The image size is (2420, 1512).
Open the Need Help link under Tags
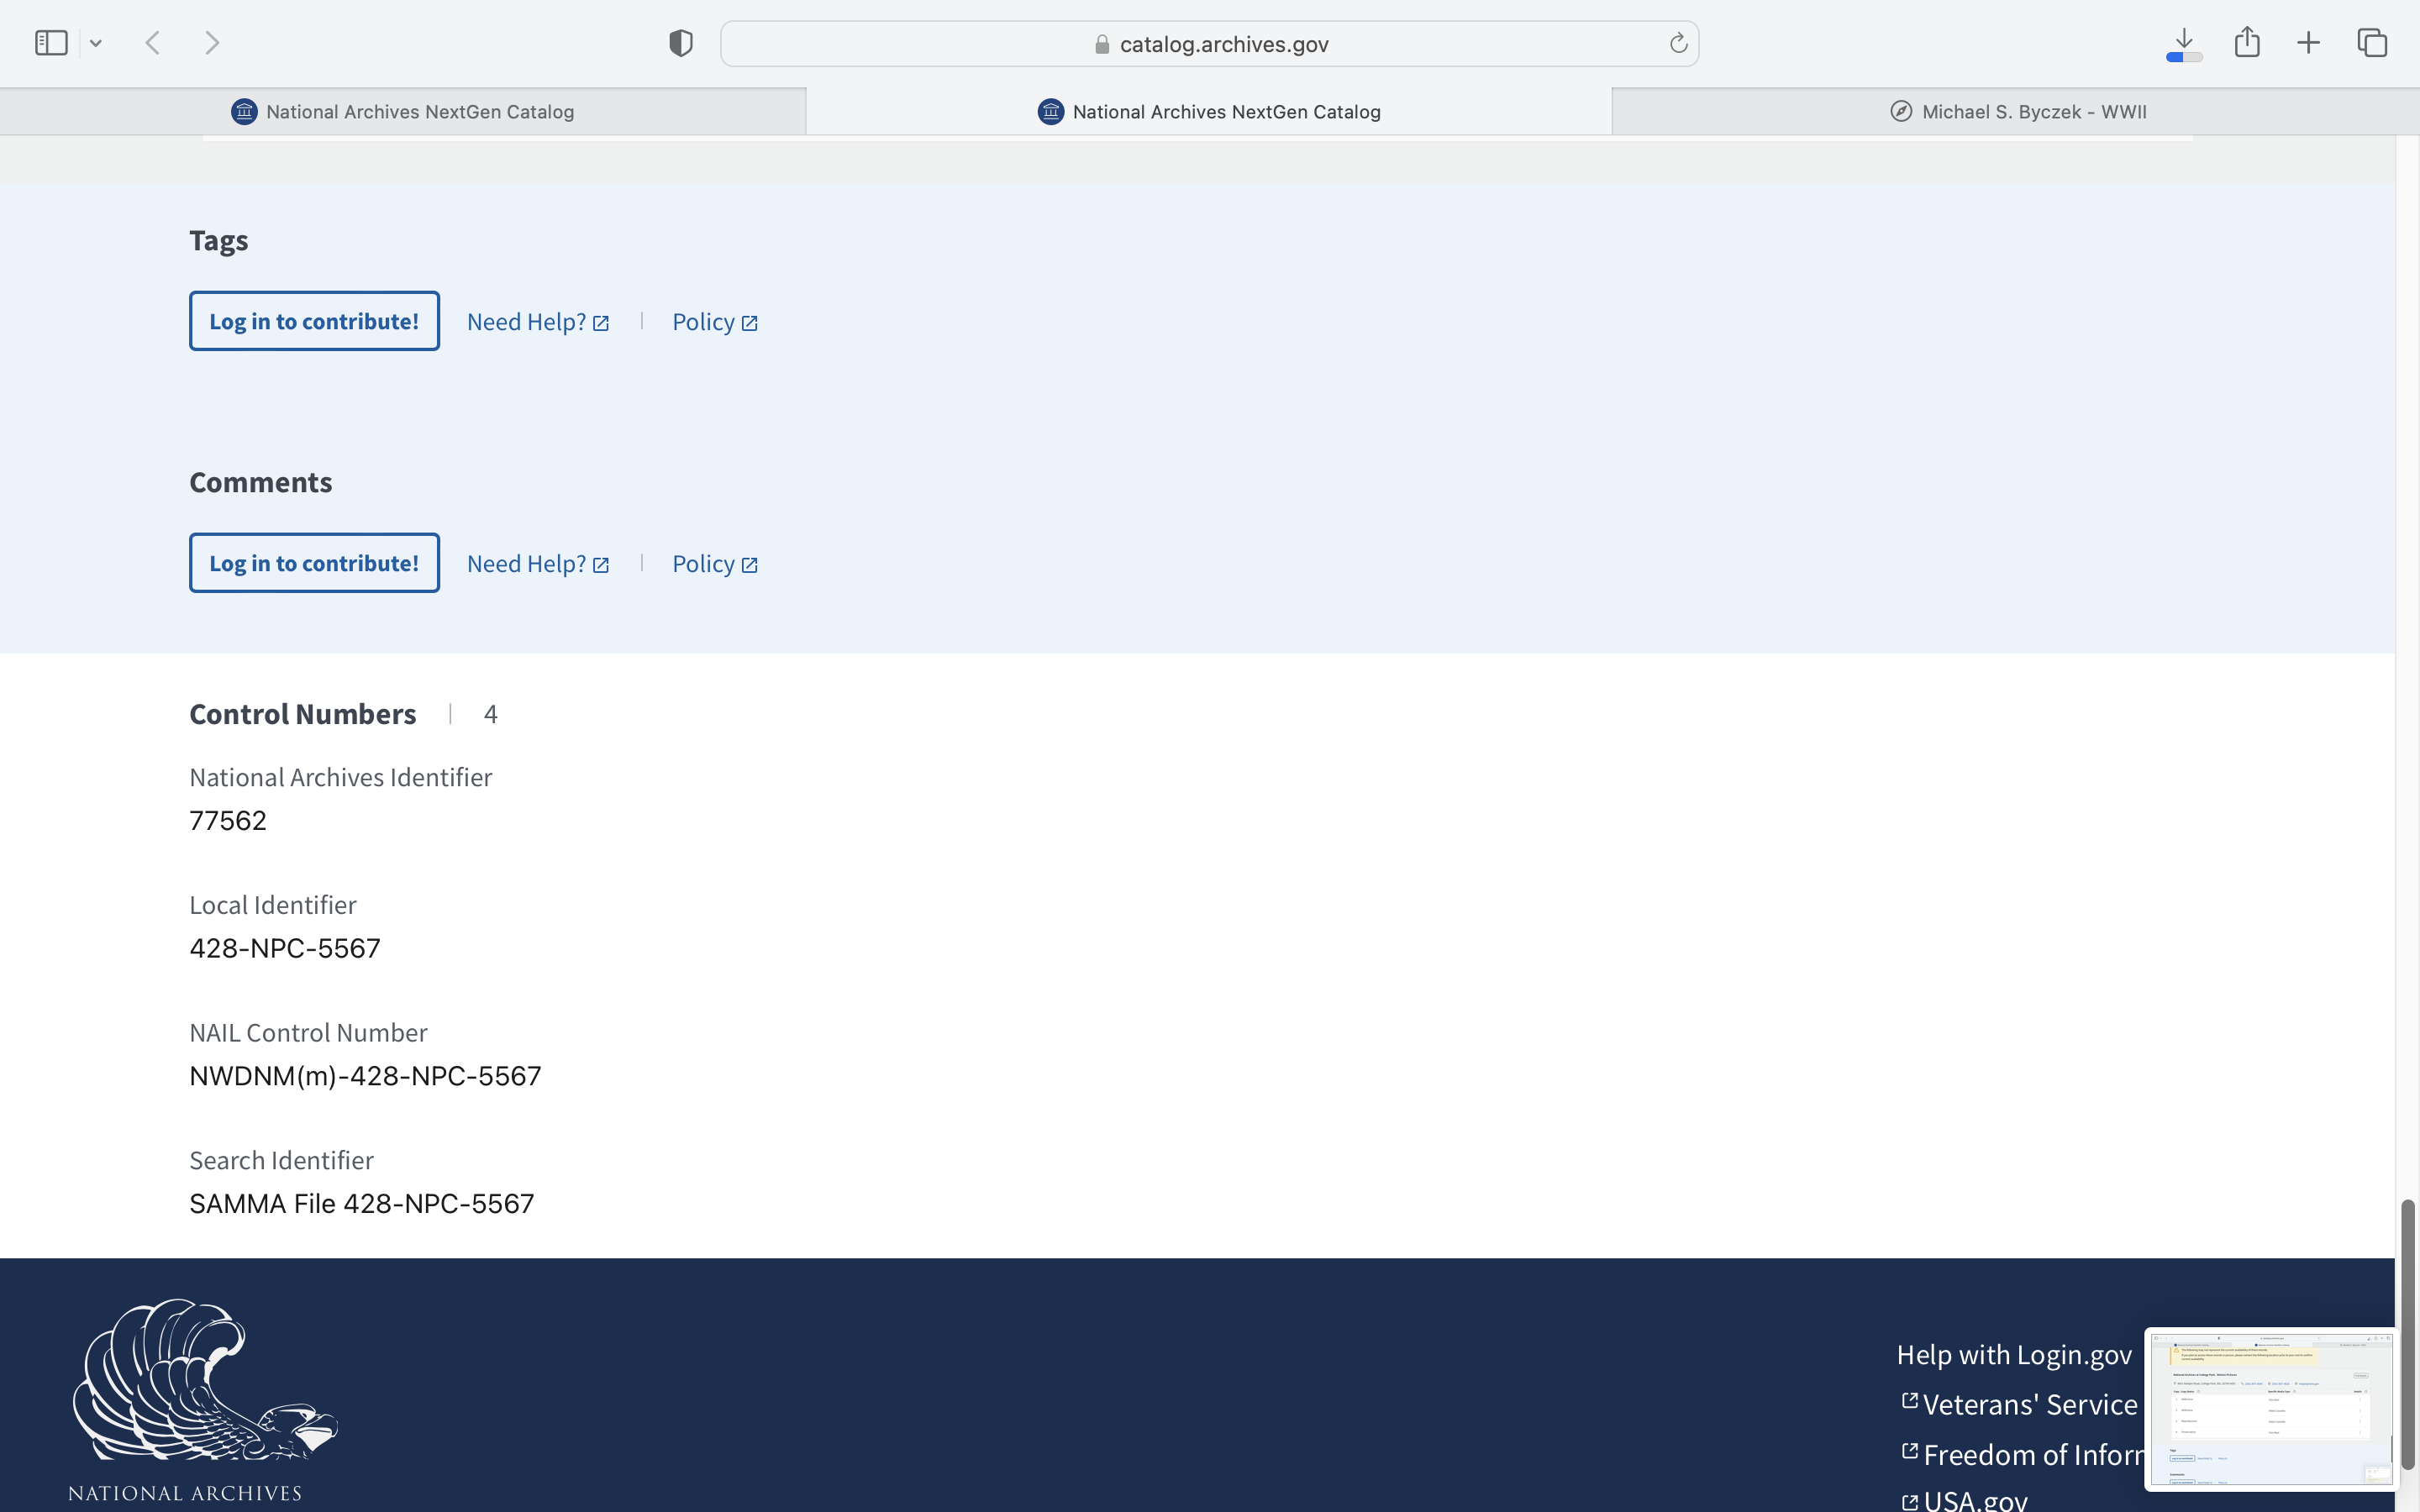538,322
